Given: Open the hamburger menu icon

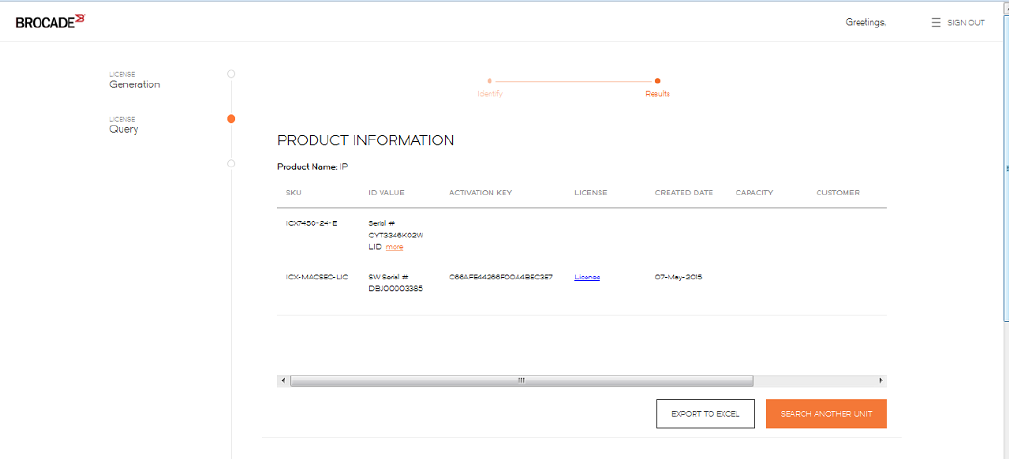Looking at the screenshot, I should tap(936, 23).
